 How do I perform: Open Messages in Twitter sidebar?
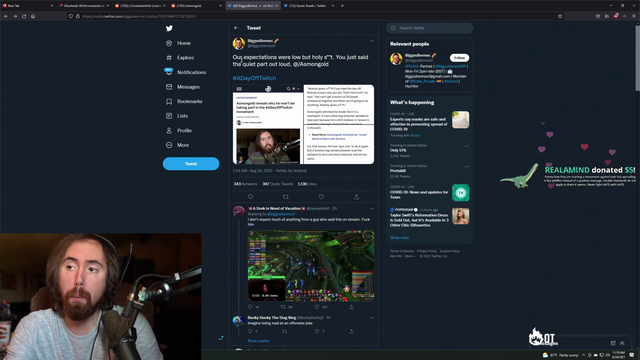tap(182, 87)
